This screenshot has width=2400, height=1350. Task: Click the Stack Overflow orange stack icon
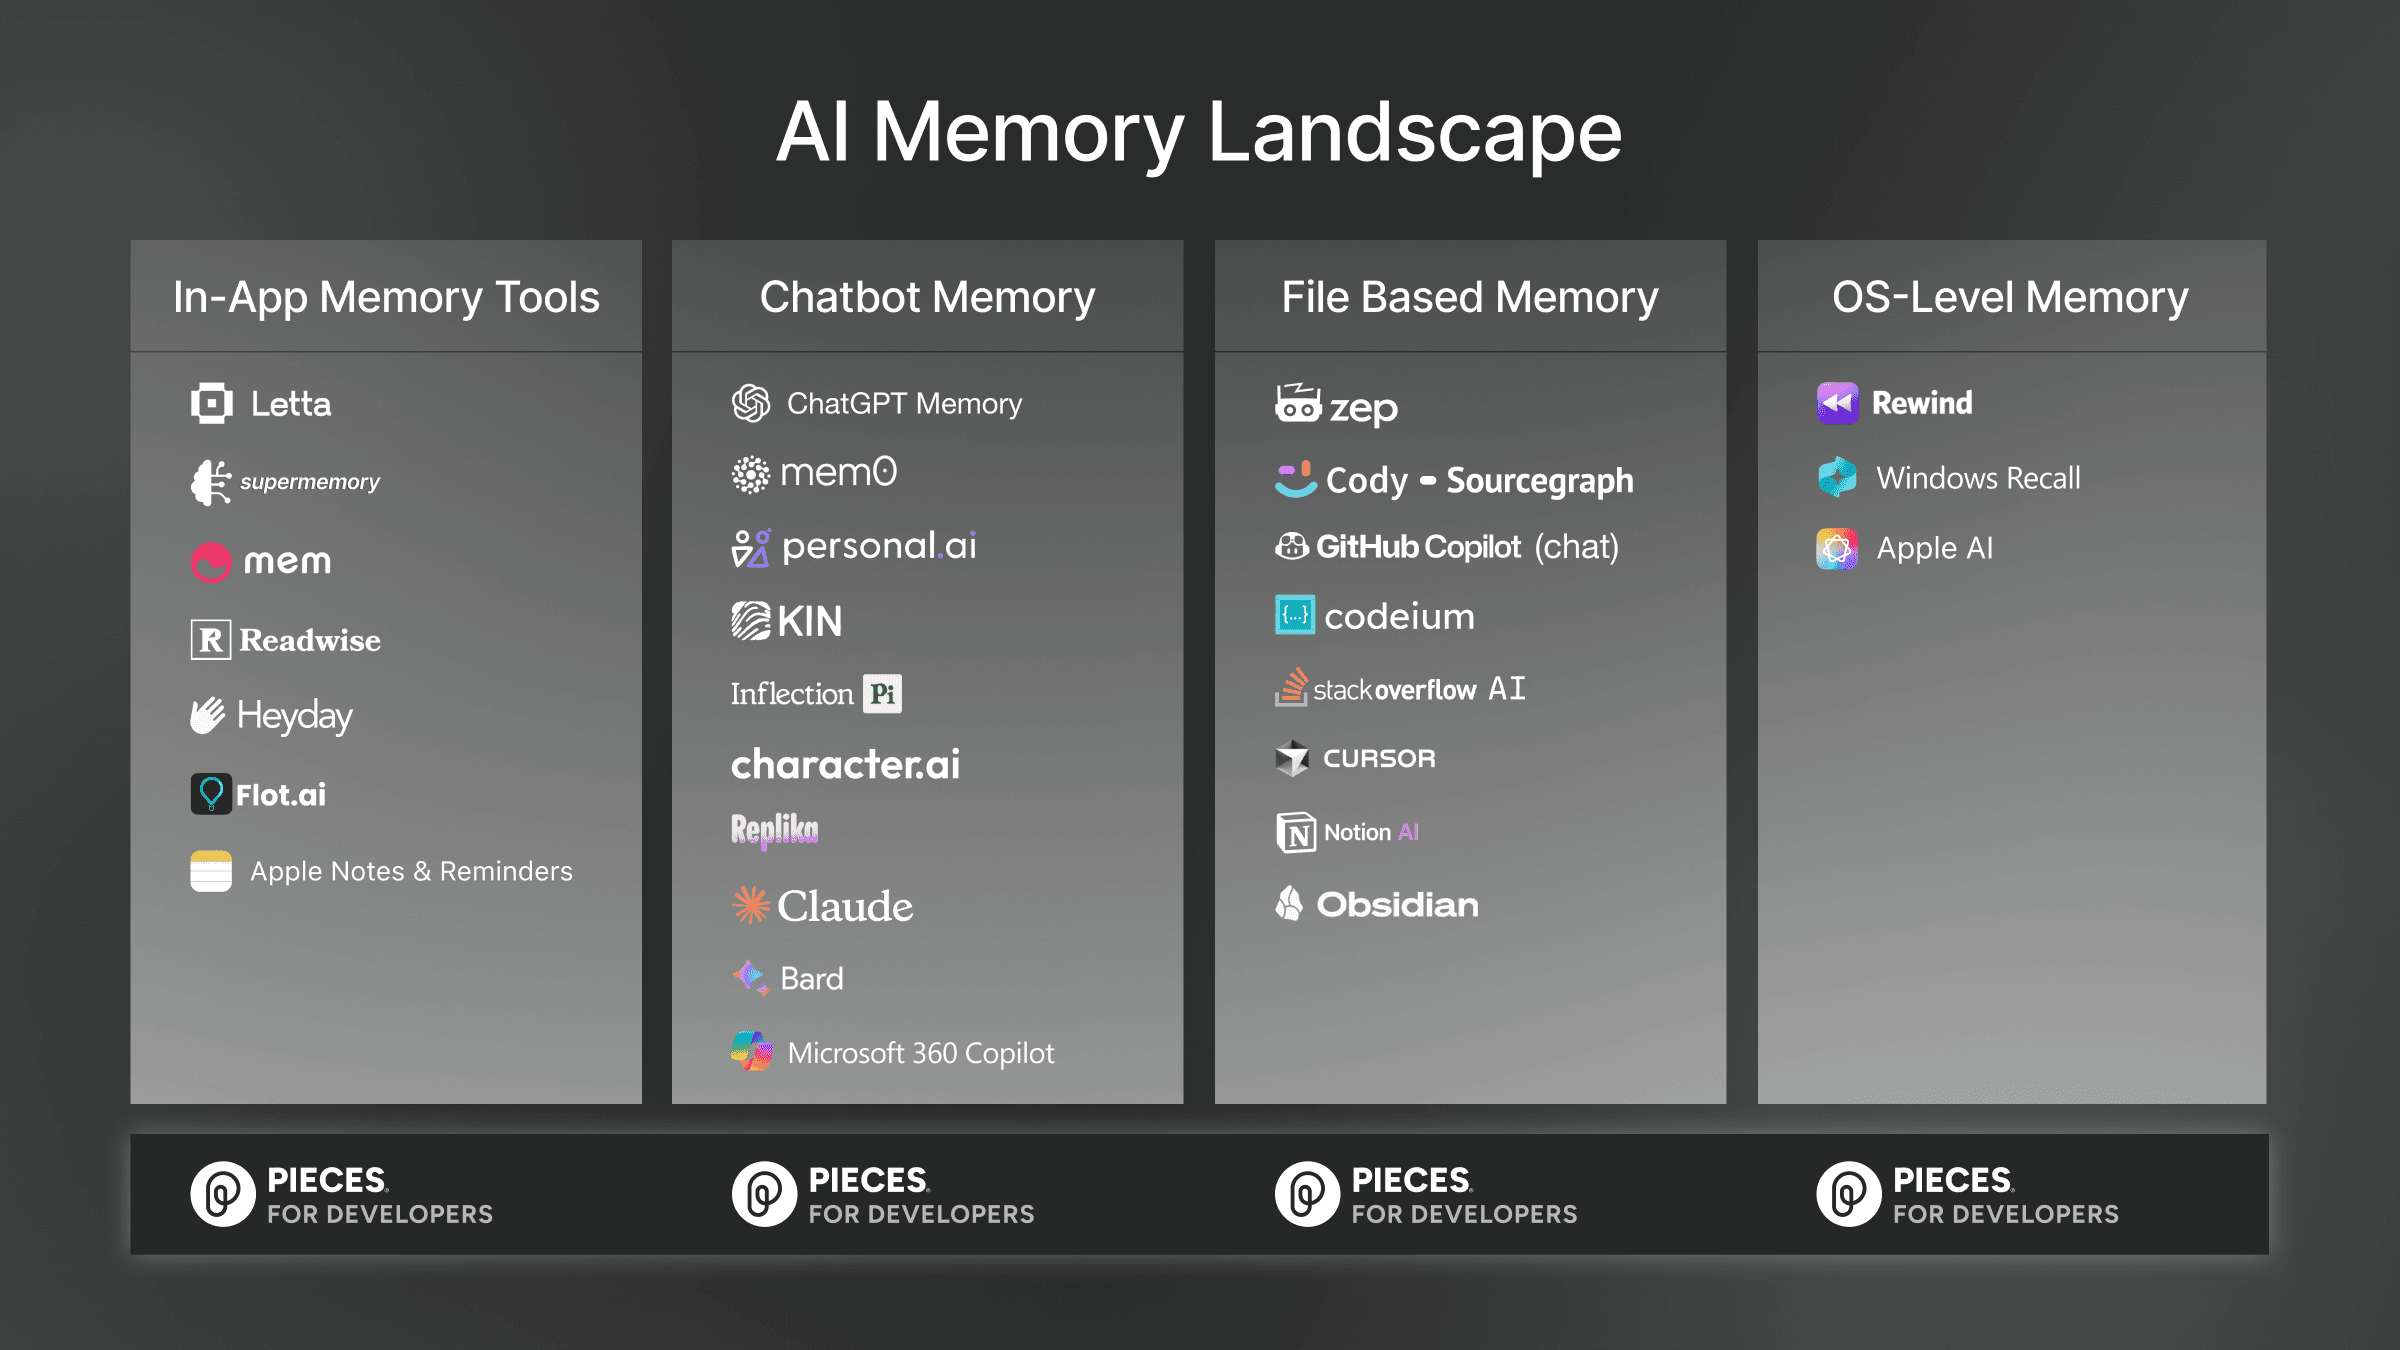click(x=1291, y=687)
